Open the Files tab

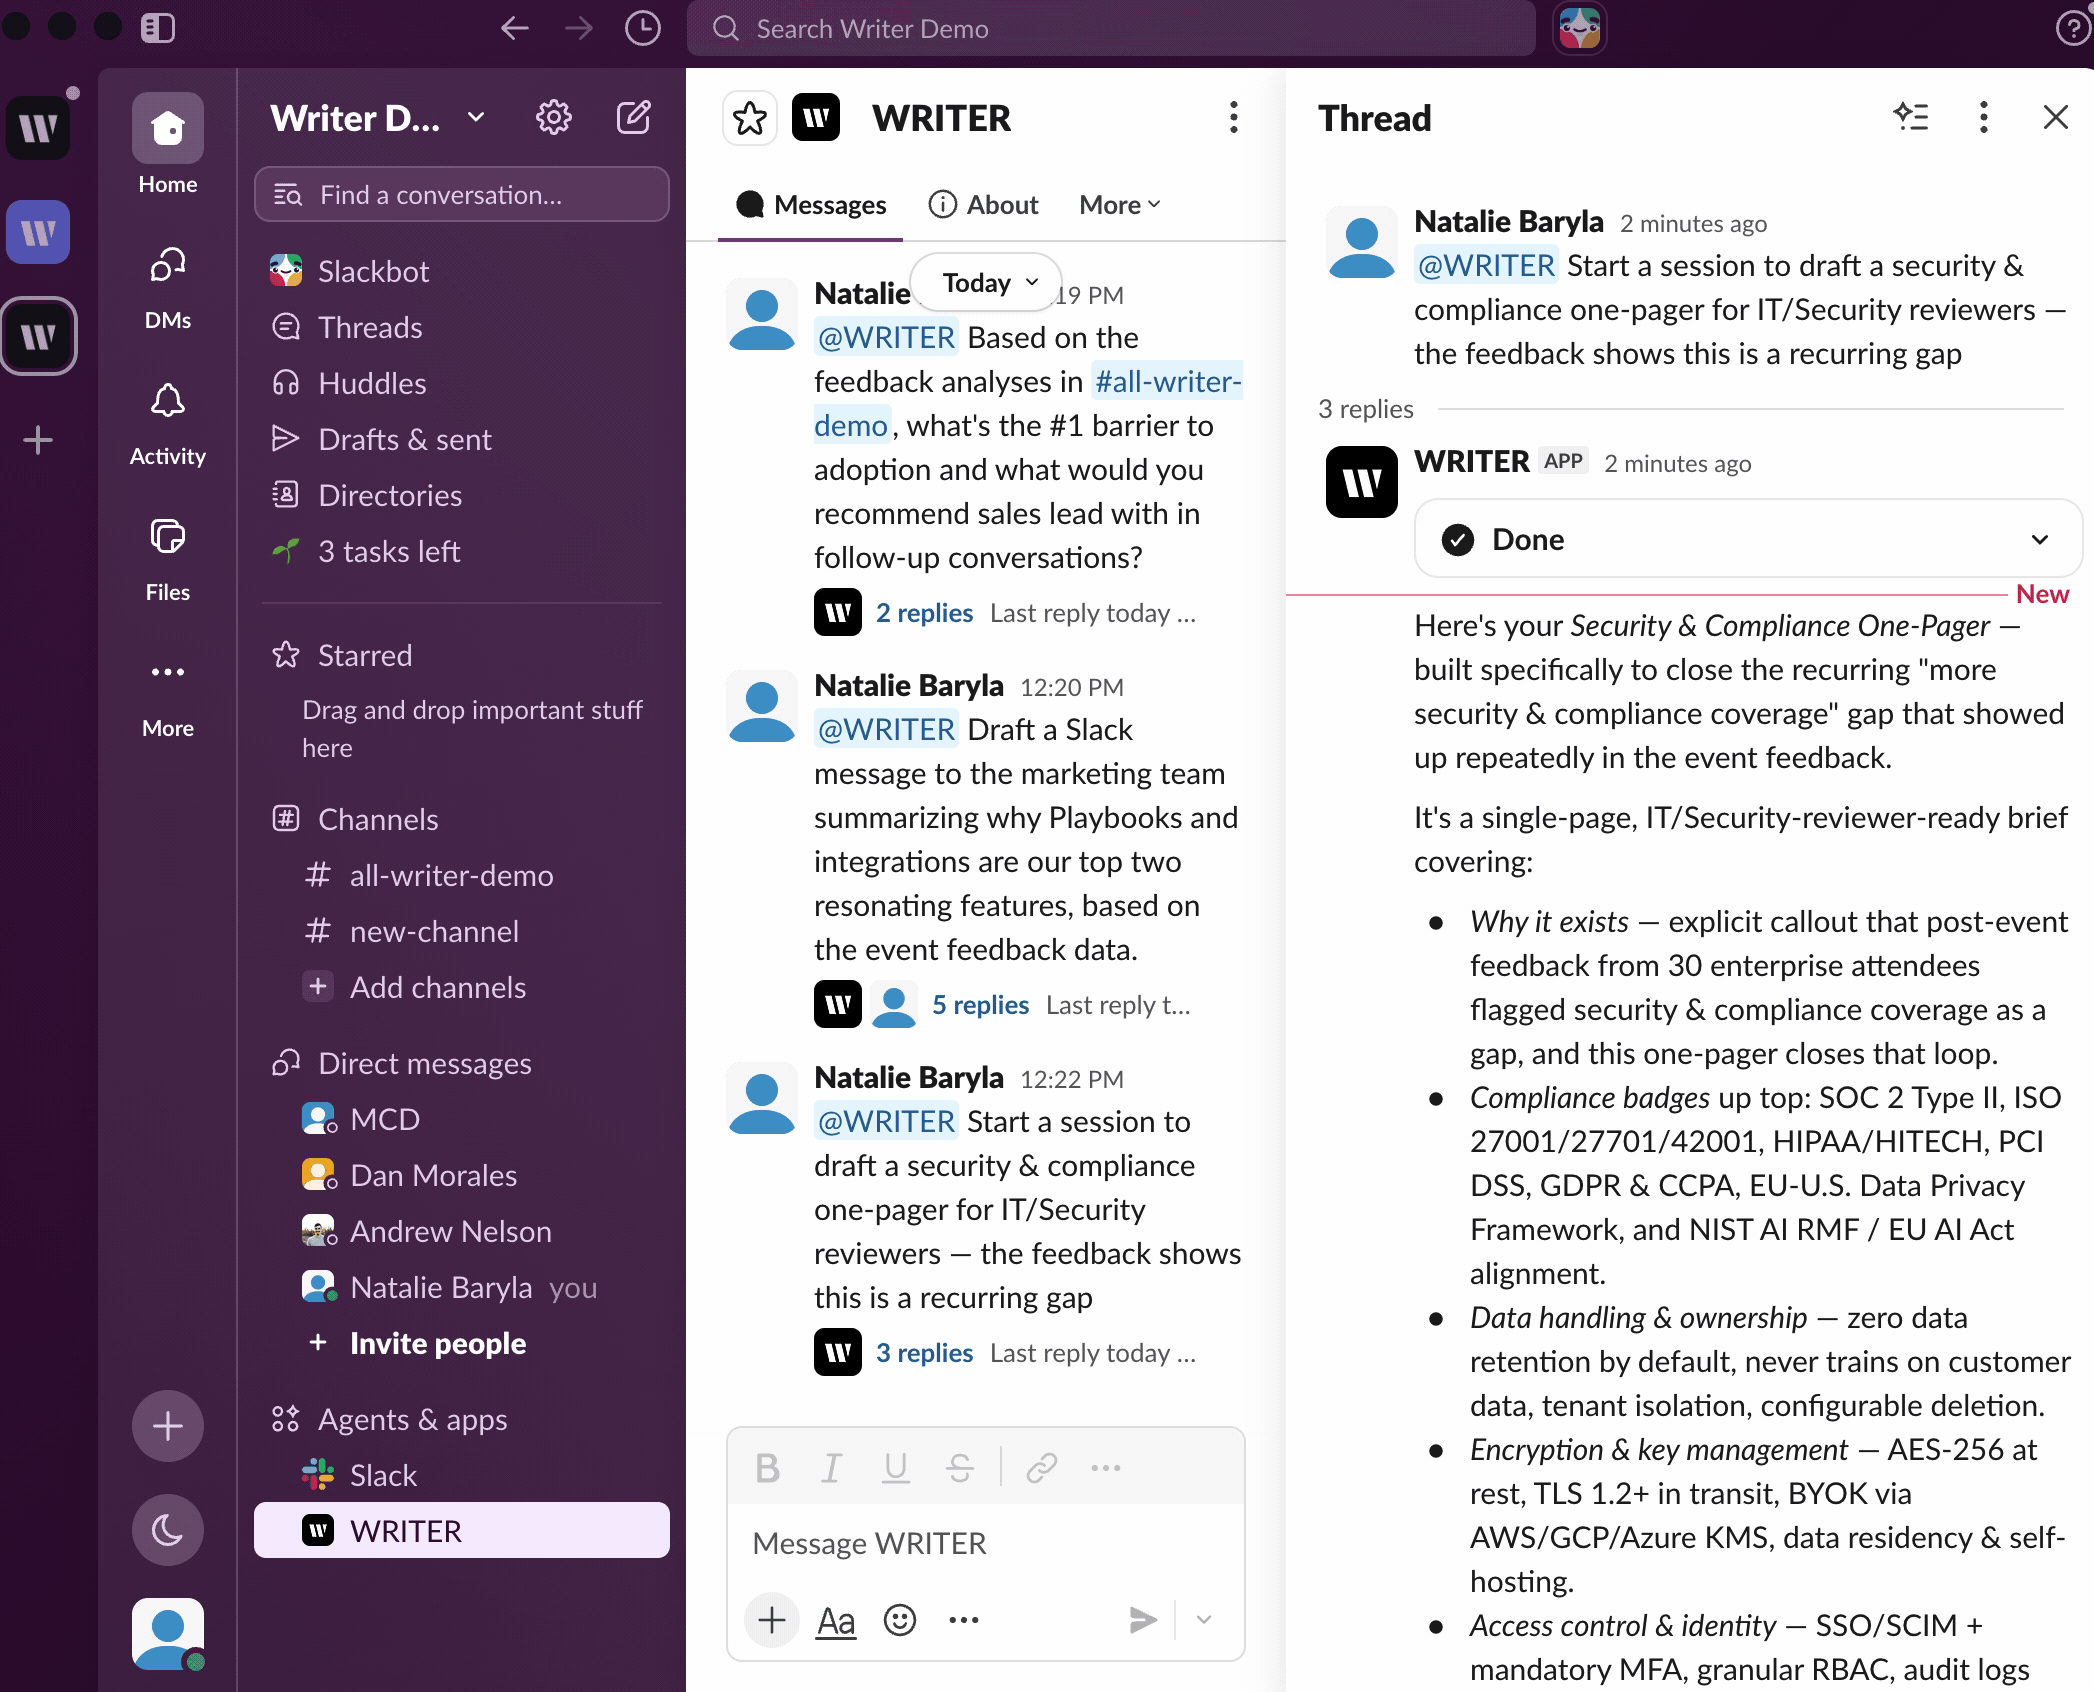pos(168,561)
